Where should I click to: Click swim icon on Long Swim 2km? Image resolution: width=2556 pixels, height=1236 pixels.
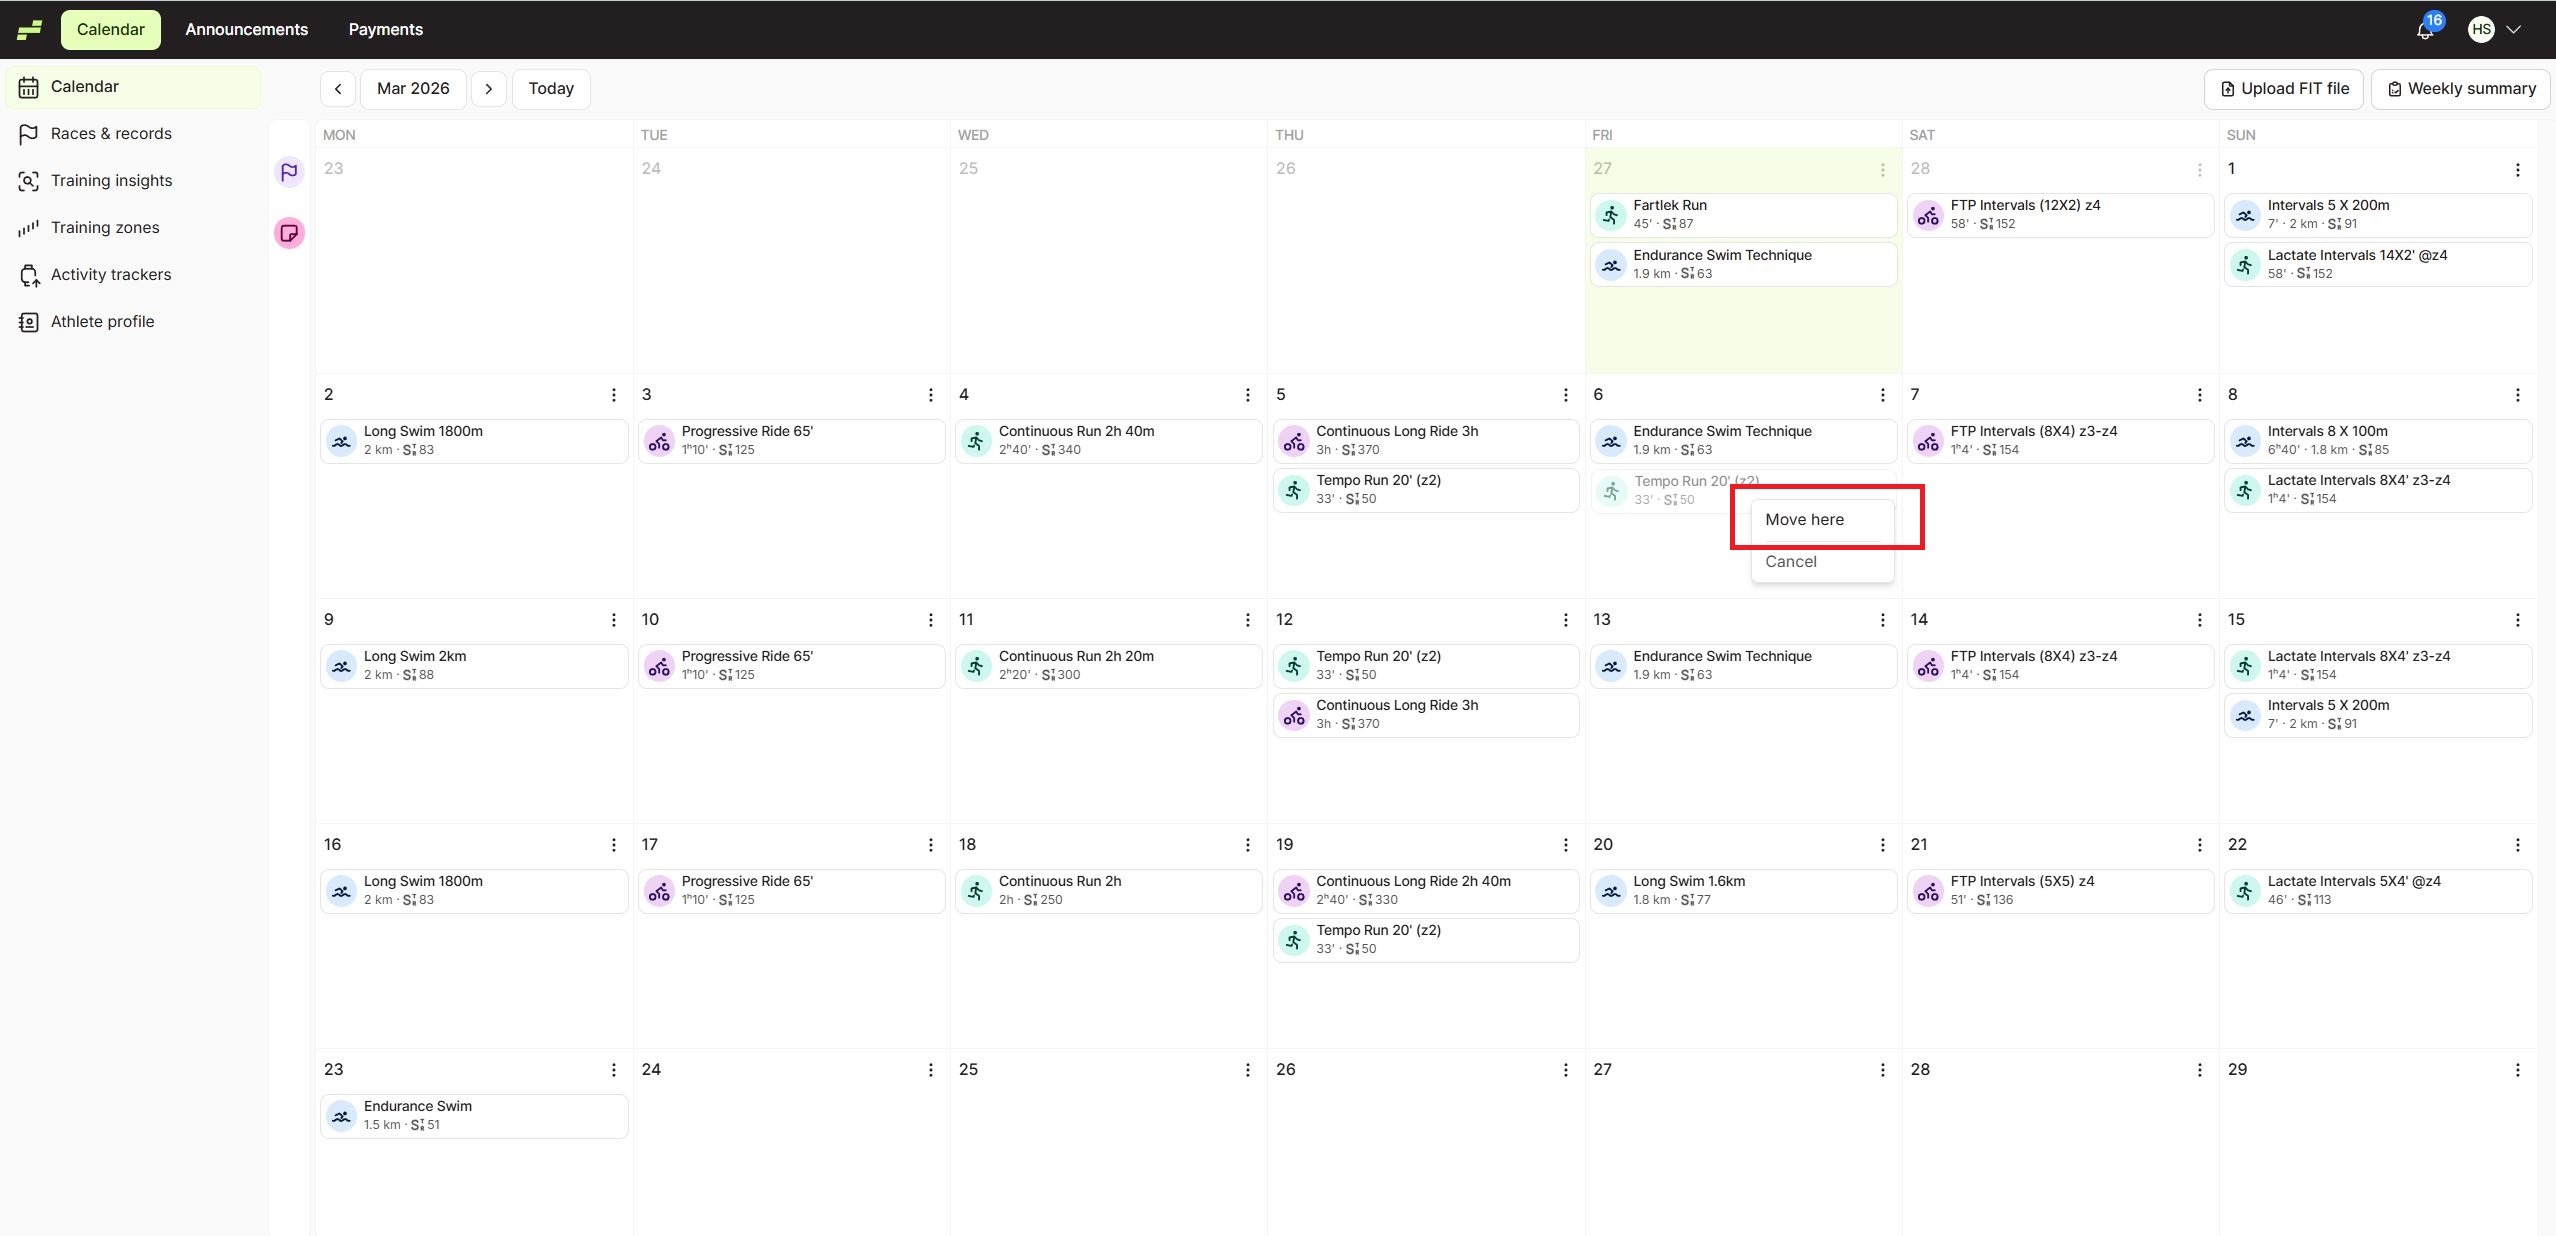point(342,666)
